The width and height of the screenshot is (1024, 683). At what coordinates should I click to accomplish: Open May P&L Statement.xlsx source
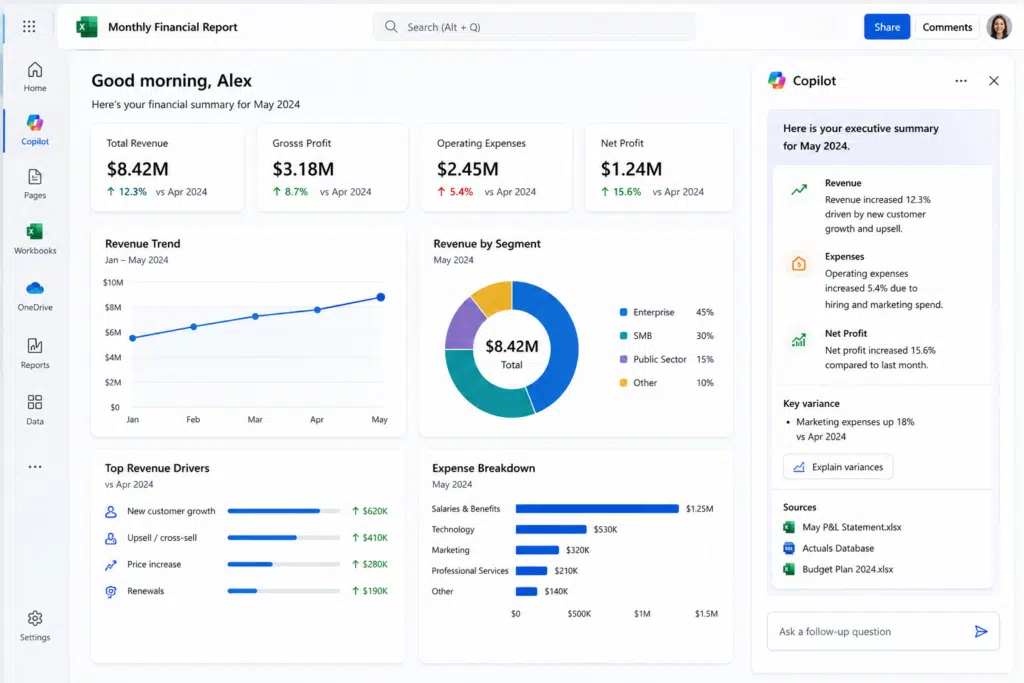pos(851,527)
